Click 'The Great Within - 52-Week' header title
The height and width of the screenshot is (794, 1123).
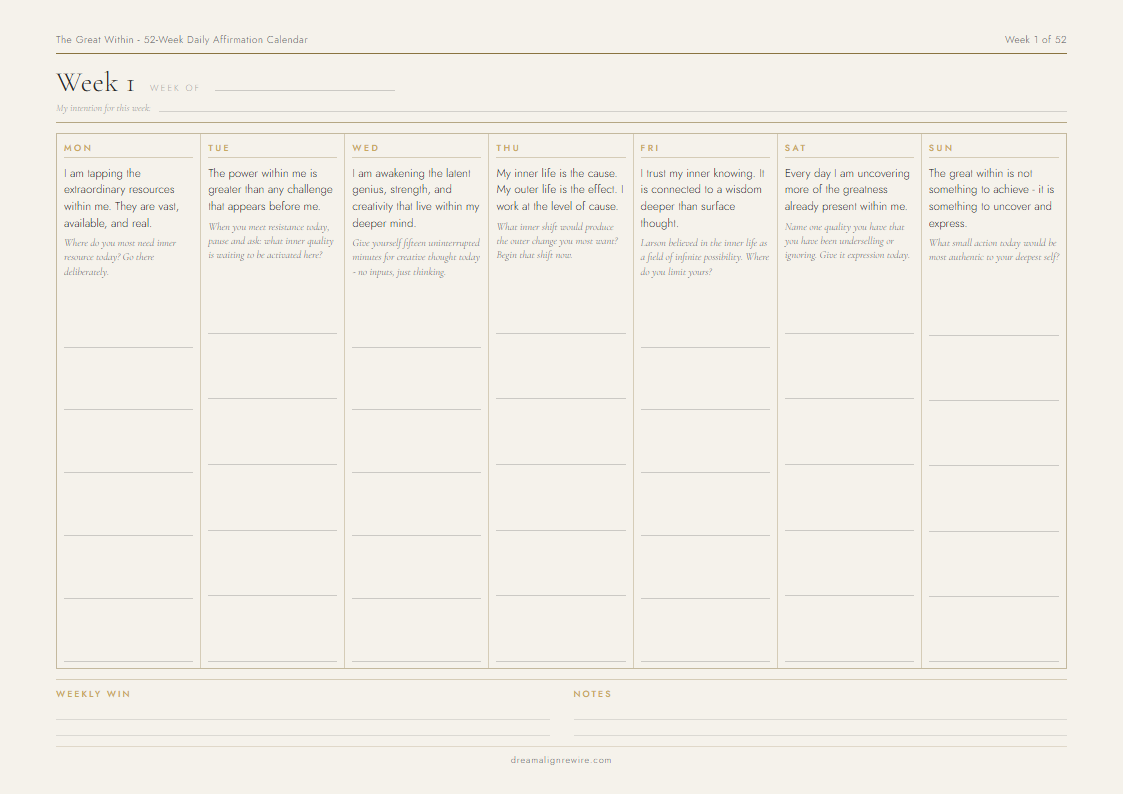point(182,39)
